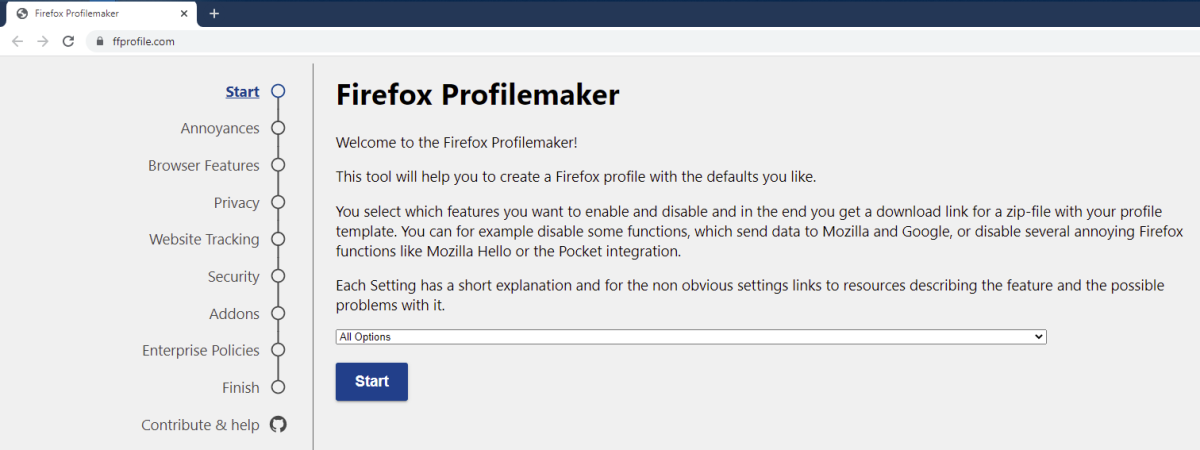Image resolution: width=1200 pixels, height=450 pixels.
Task: Open Website Tracking section
Action: tap(204, 239)
